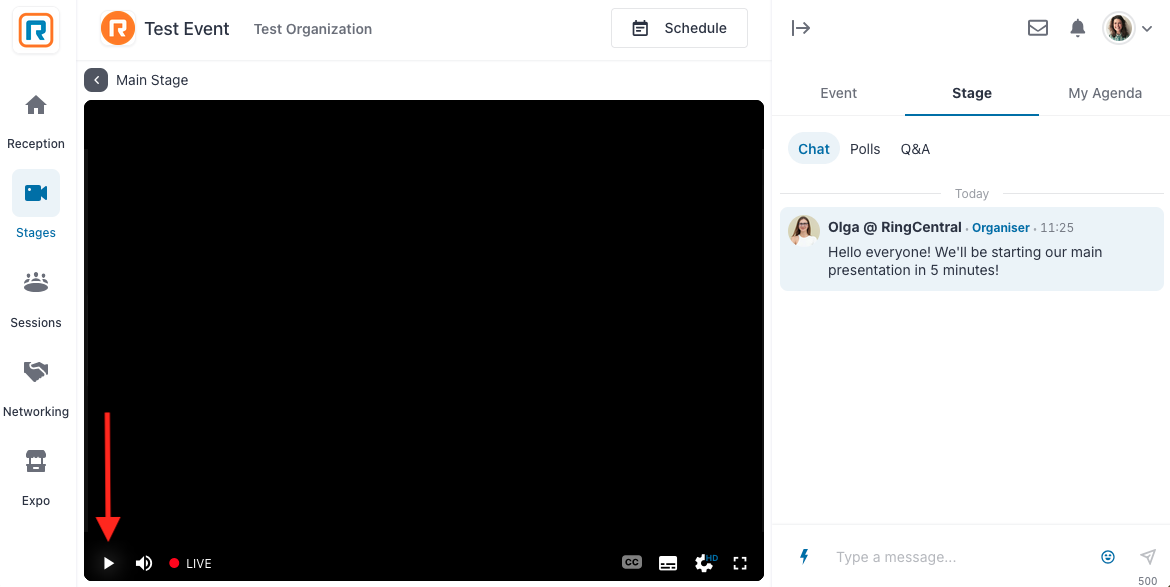Go back from Main Stage

pos(96,80)
